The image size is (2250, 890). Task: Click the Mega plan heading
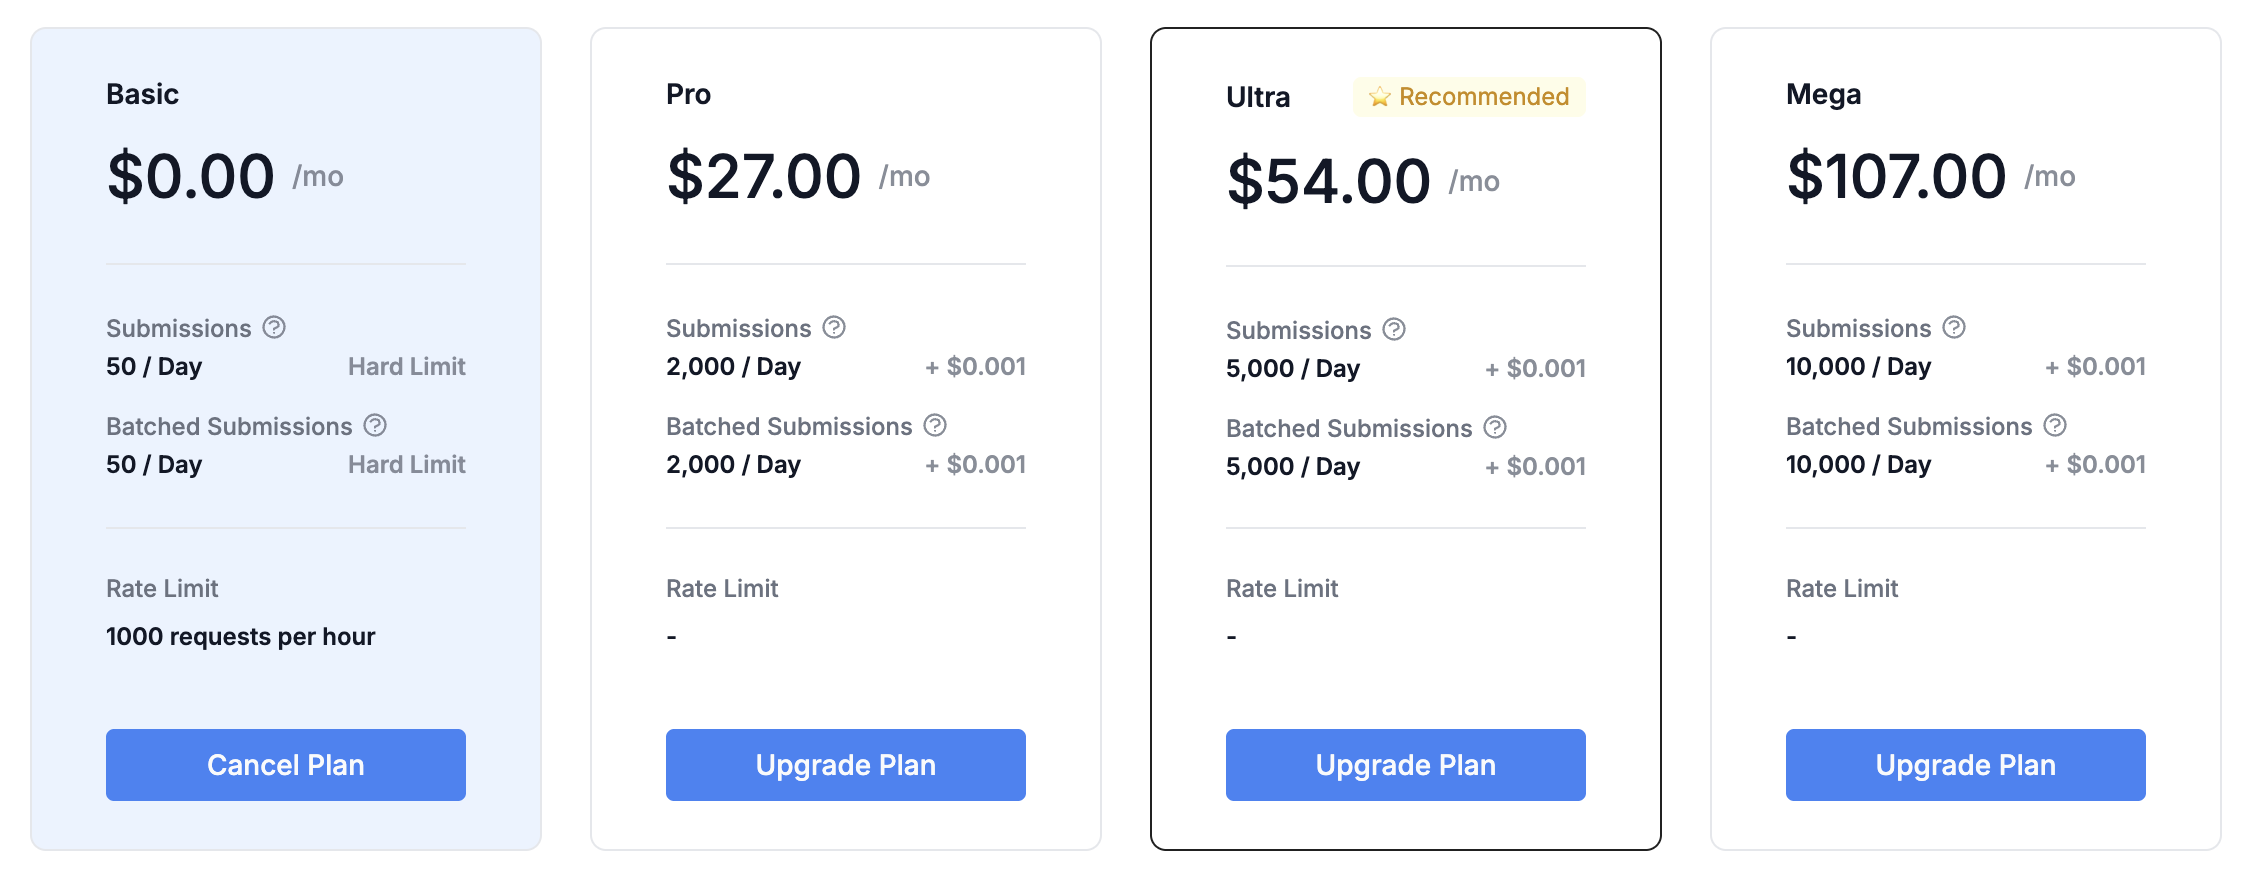(1824, 94)
